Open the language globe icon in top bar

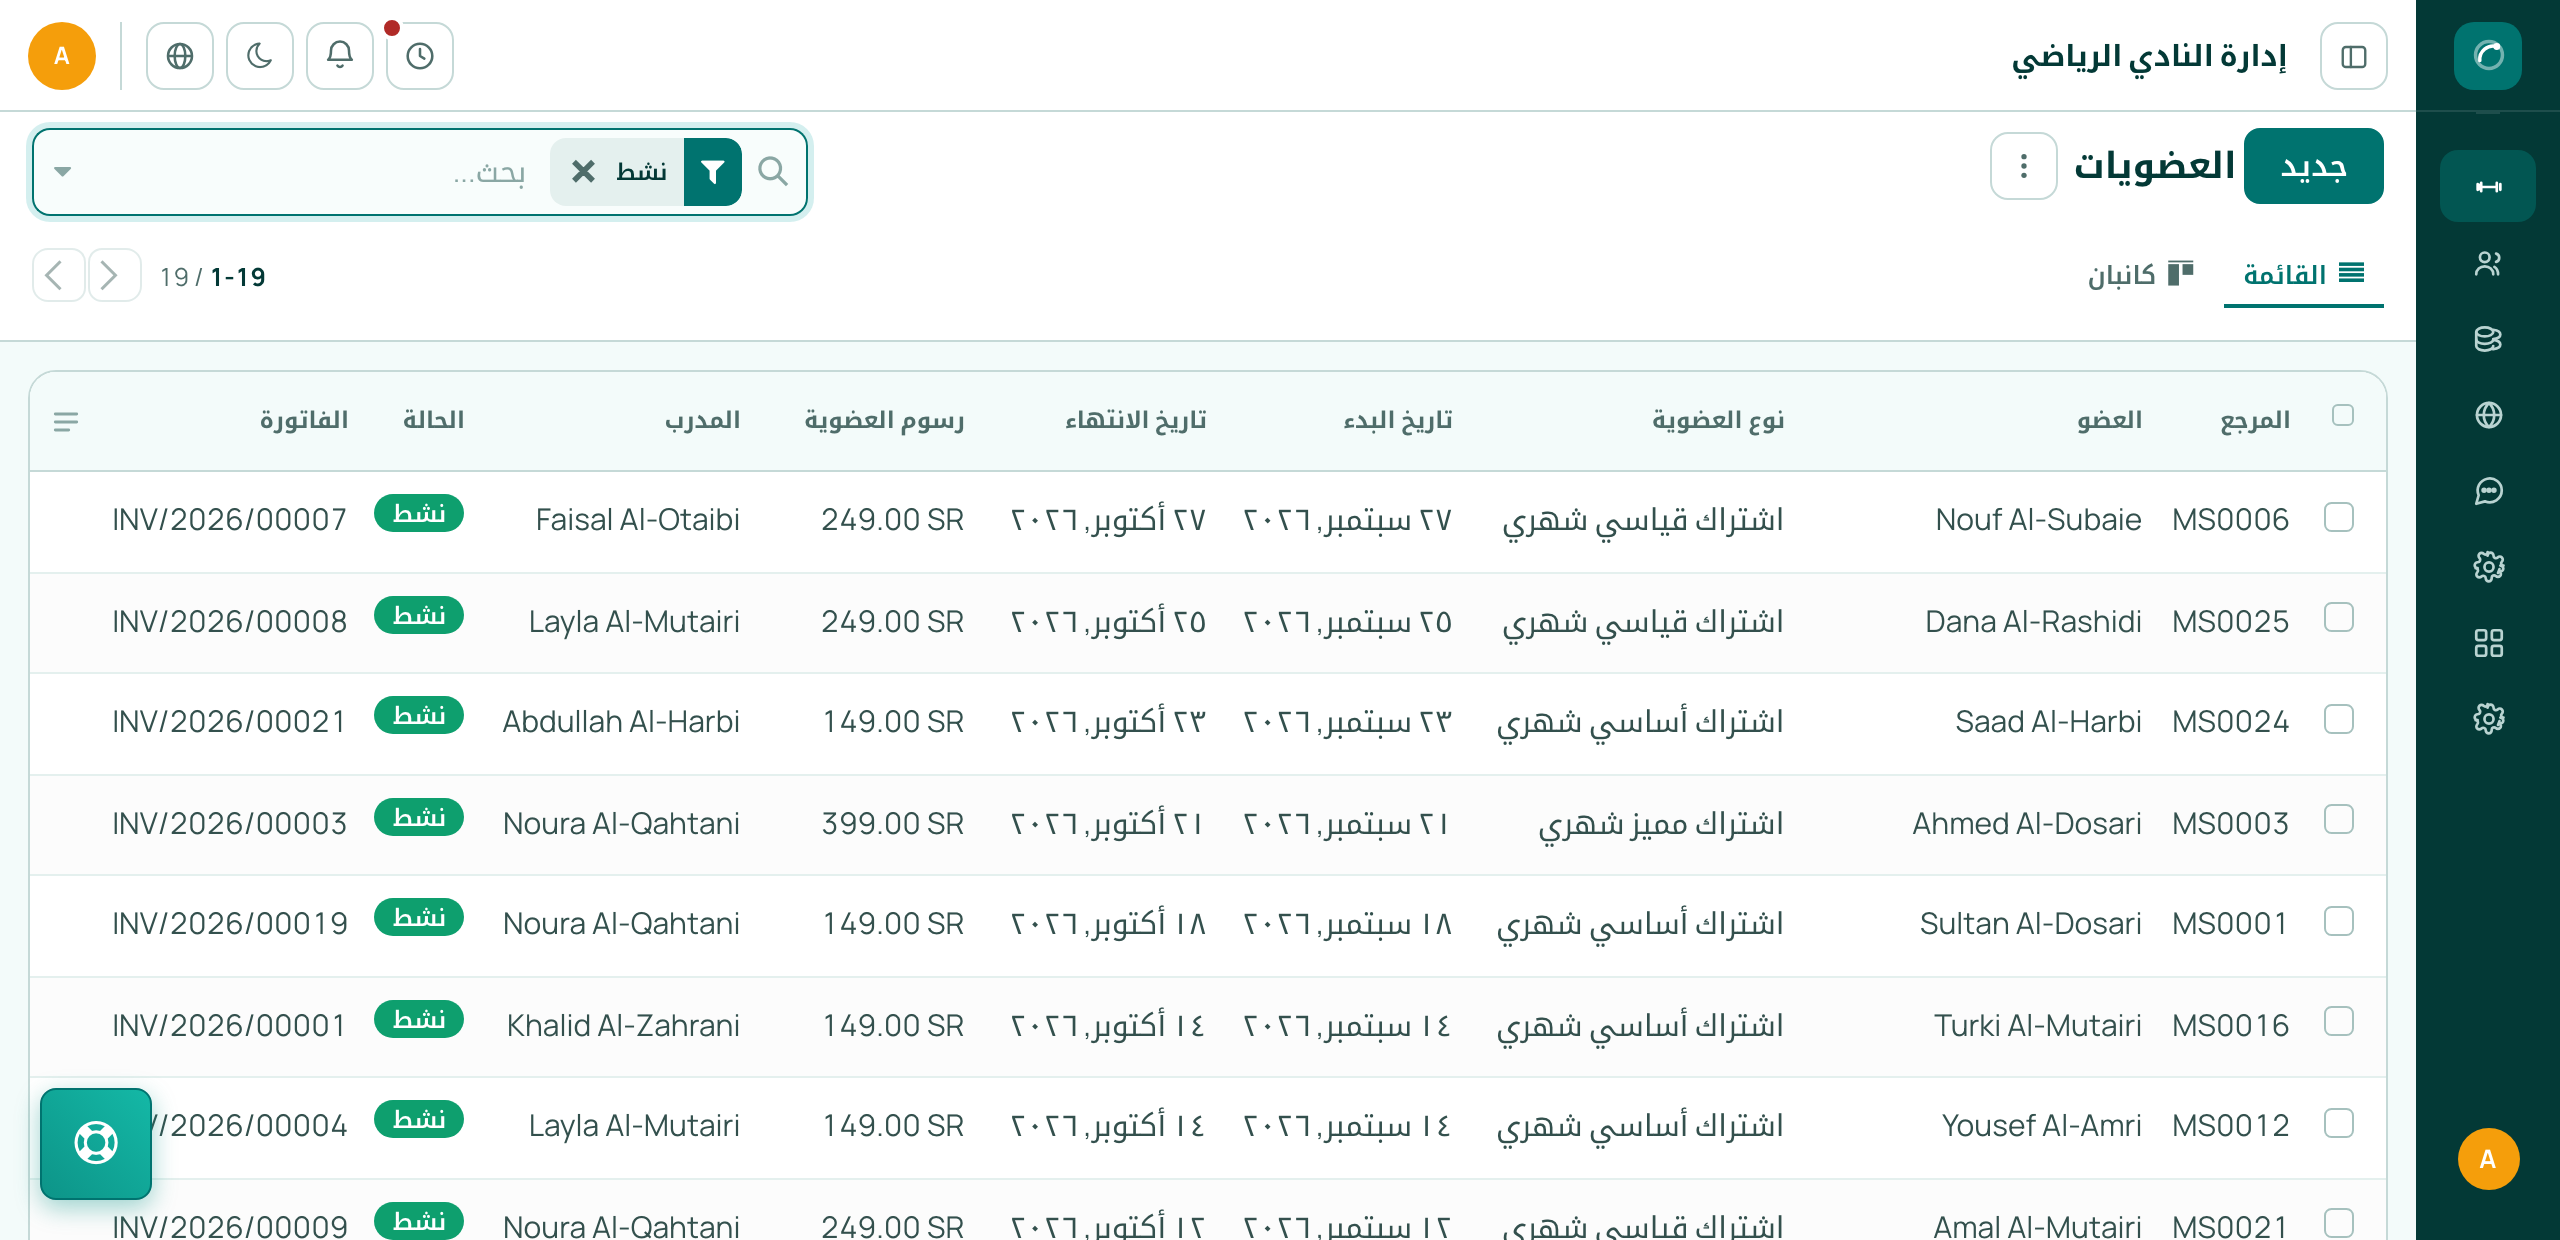coord(180,56)
